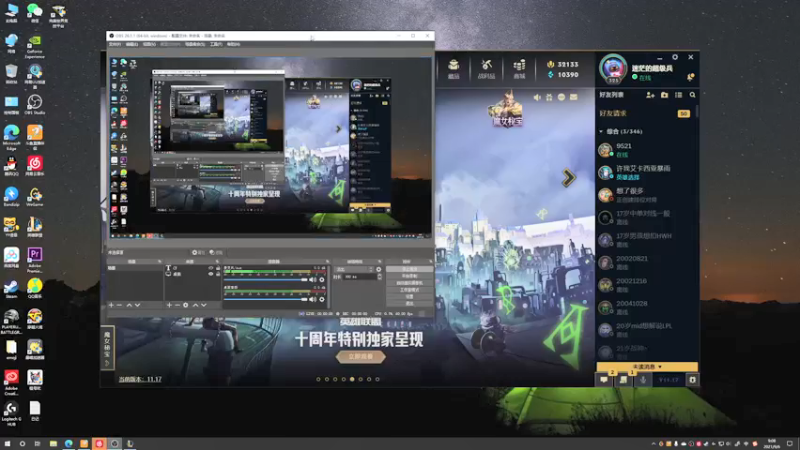
Task: Click the voice microphone icon at client bottom
Action: click(643, 380)
